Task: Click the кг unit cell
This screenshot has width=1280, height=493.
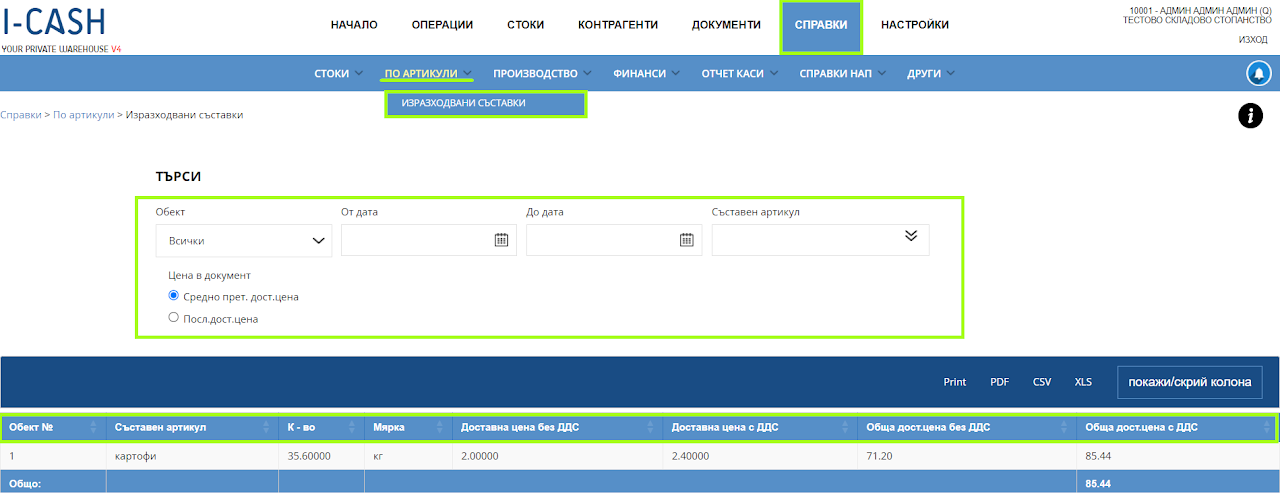Action: point(408,456)
